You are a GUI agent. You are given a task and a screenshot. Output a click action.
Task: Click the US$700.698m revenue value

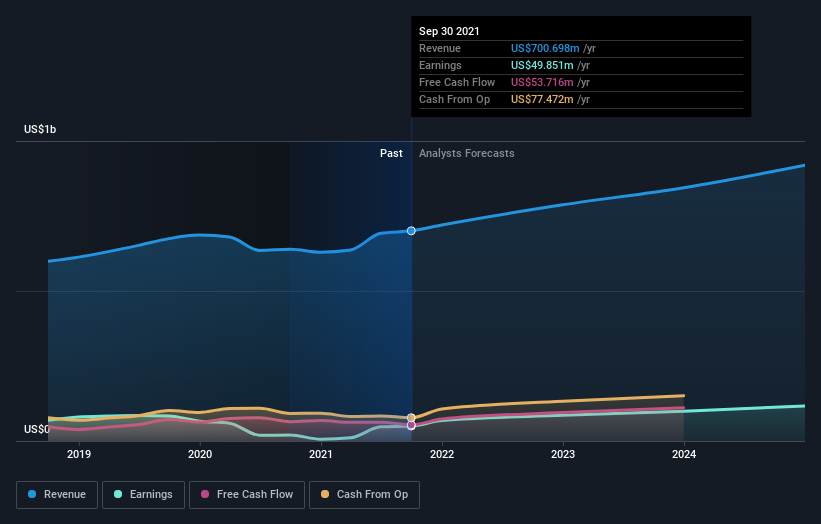(545, 48)
